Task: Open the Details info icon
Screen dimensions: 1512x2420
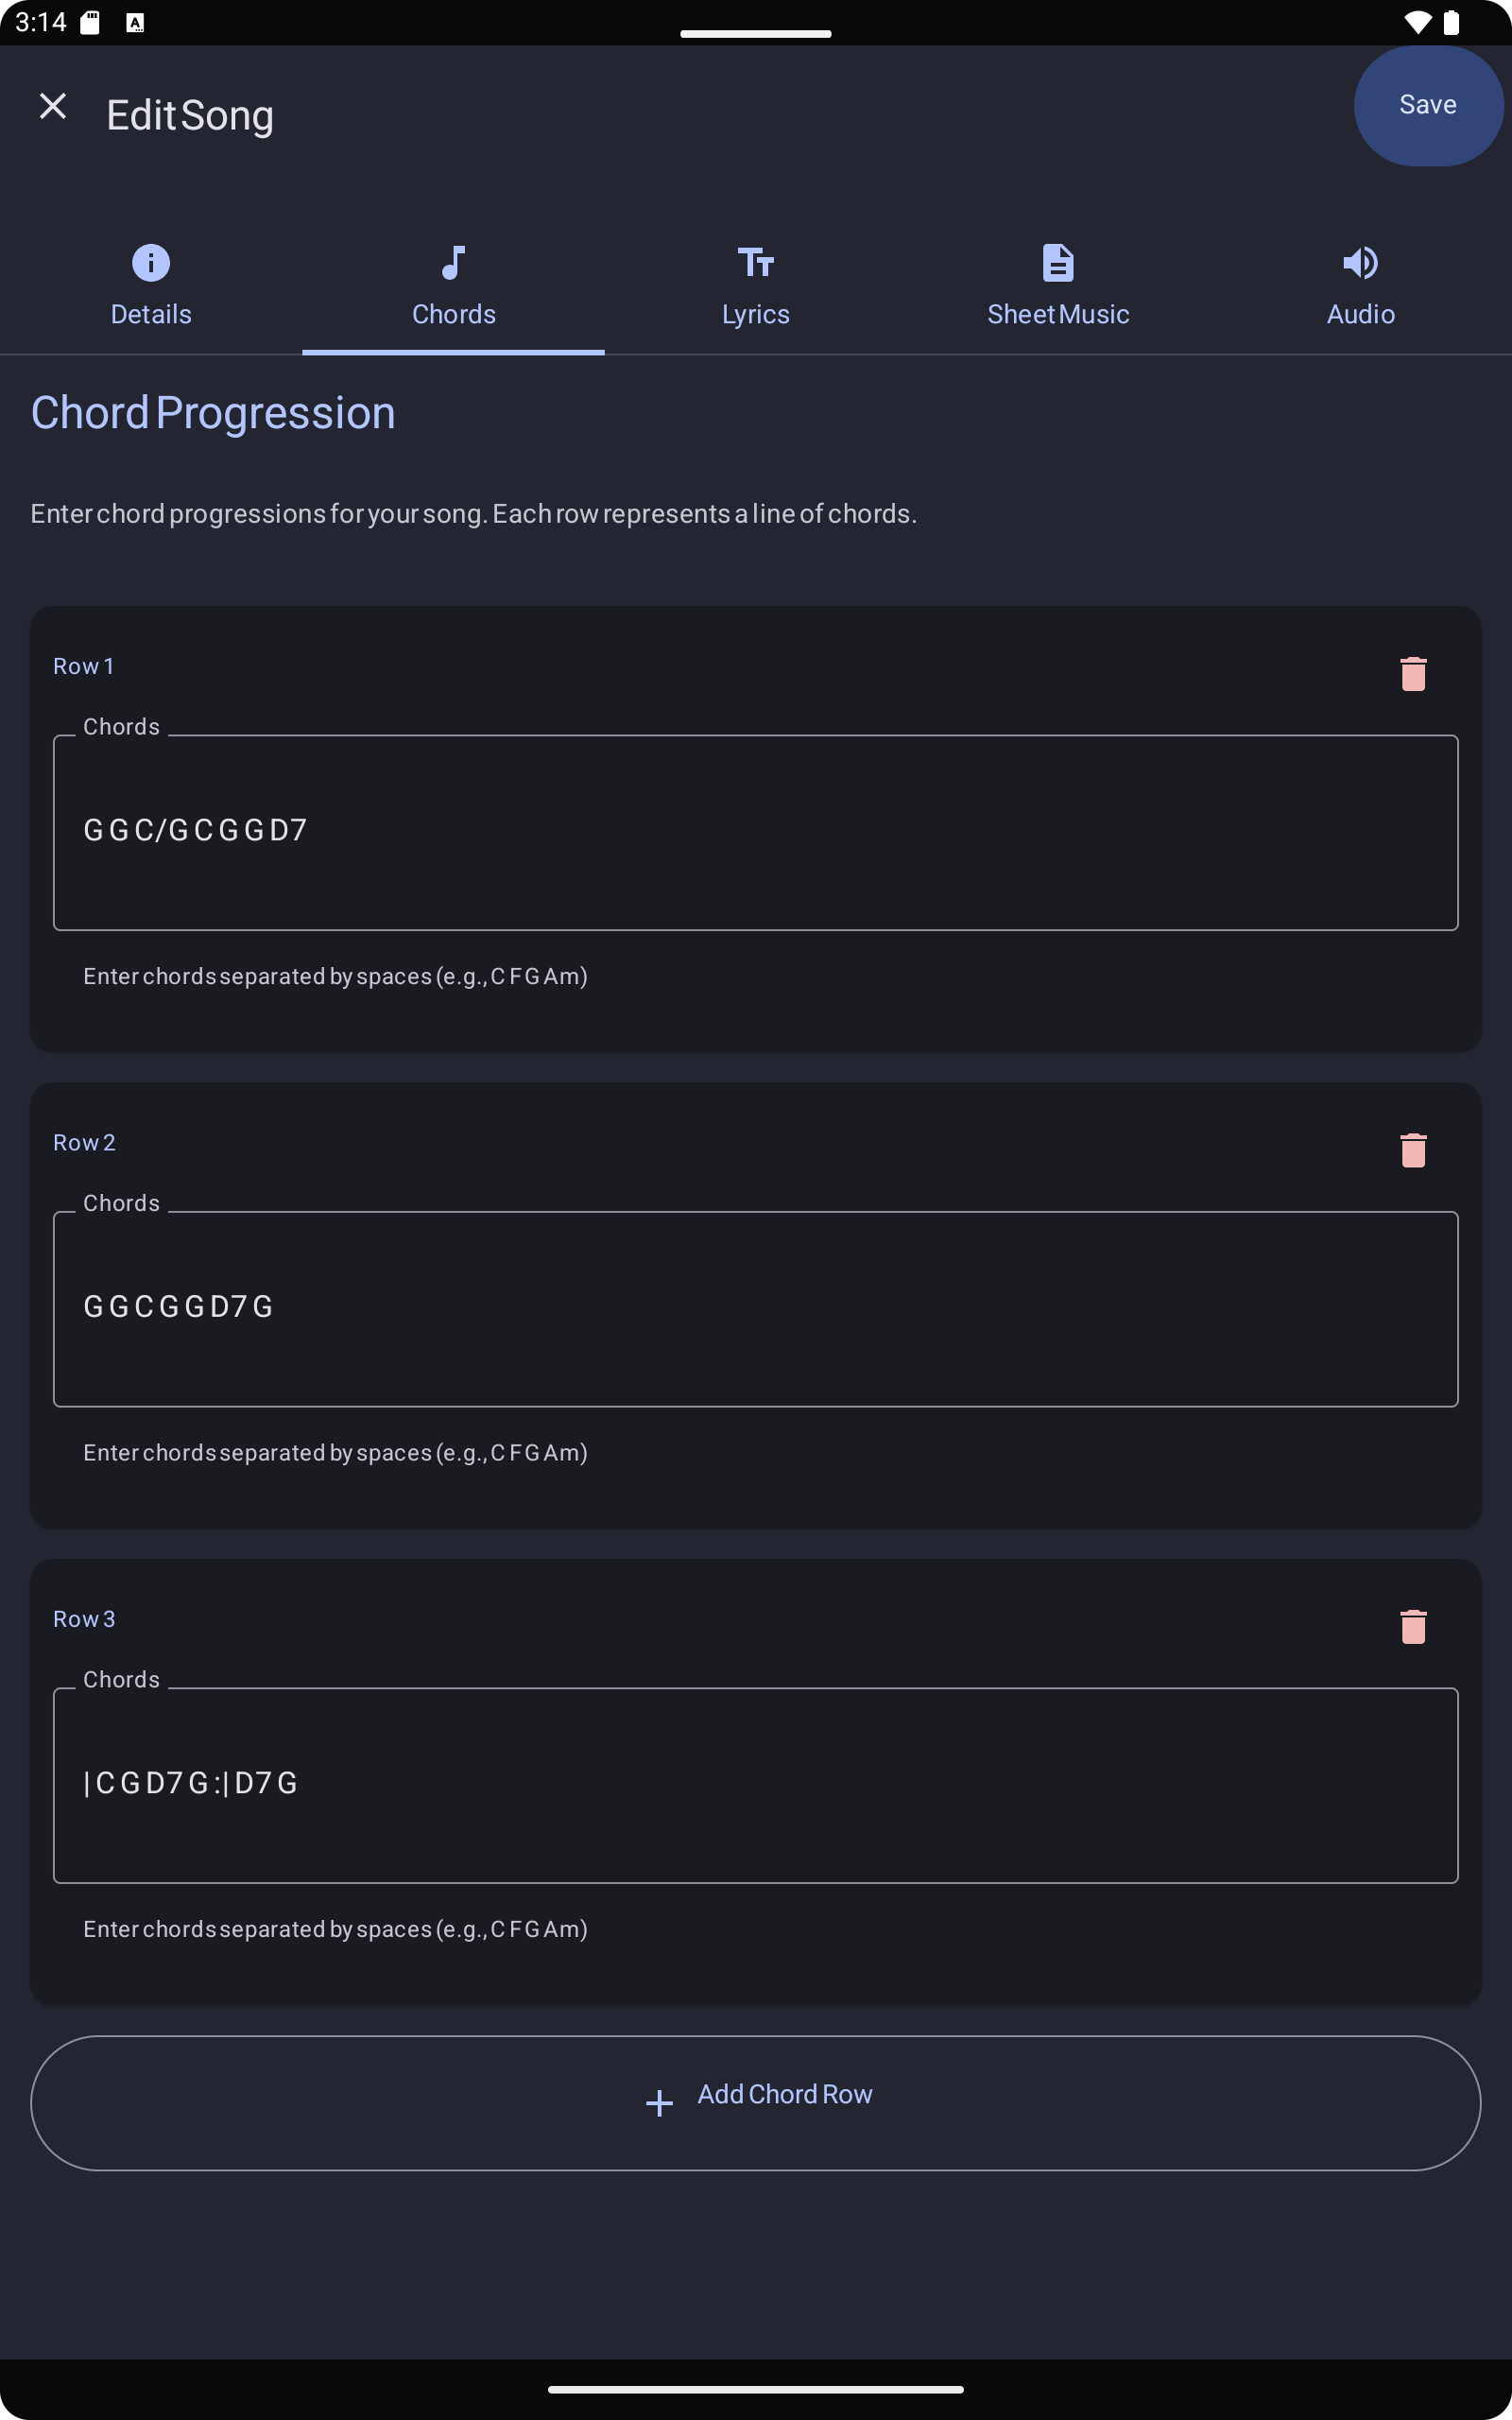Action: [x=150, y=263]
